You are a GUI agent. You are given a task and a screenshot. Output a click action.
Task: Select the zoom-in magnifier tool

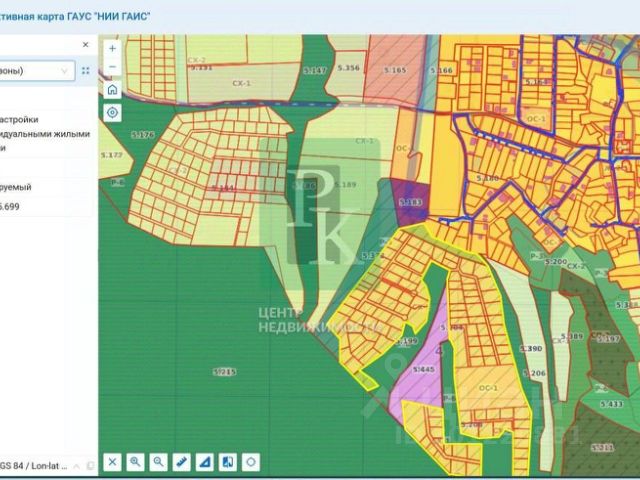(135, 462)
